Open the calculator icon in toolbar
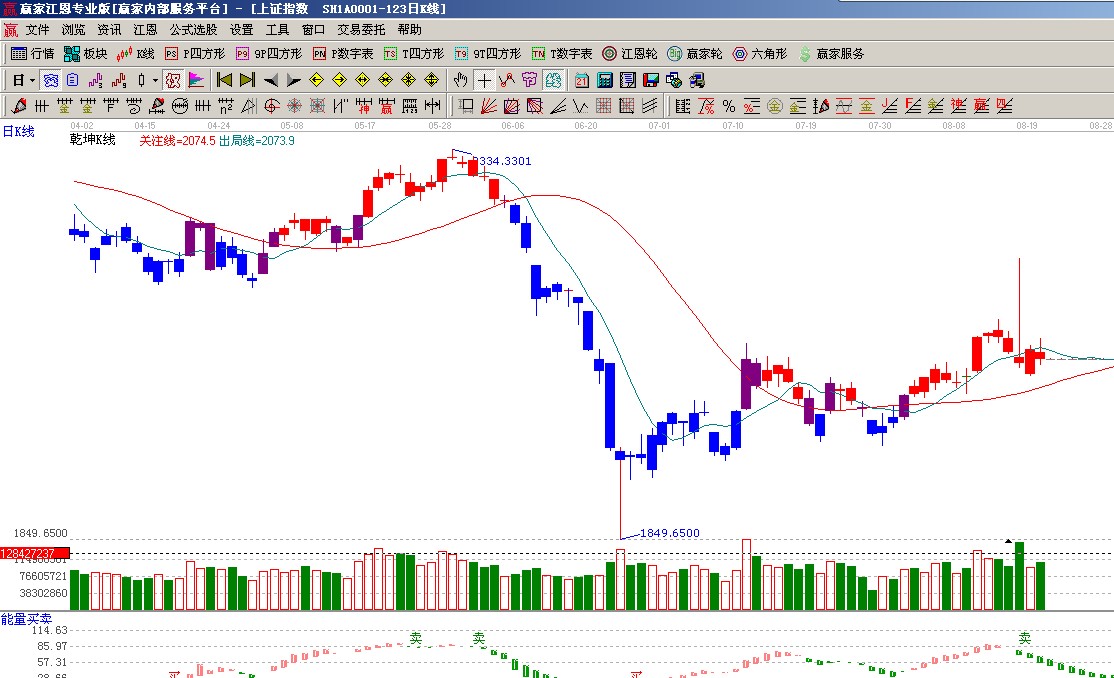This screenshot has height=678, width=1114. [x=606, y=80]
